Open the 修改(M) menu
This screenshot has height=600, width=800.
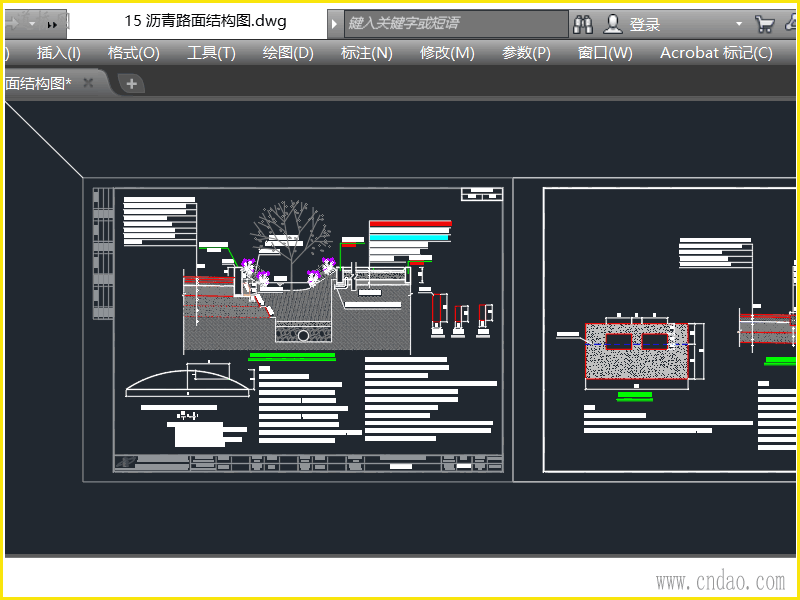coord(447,53)
